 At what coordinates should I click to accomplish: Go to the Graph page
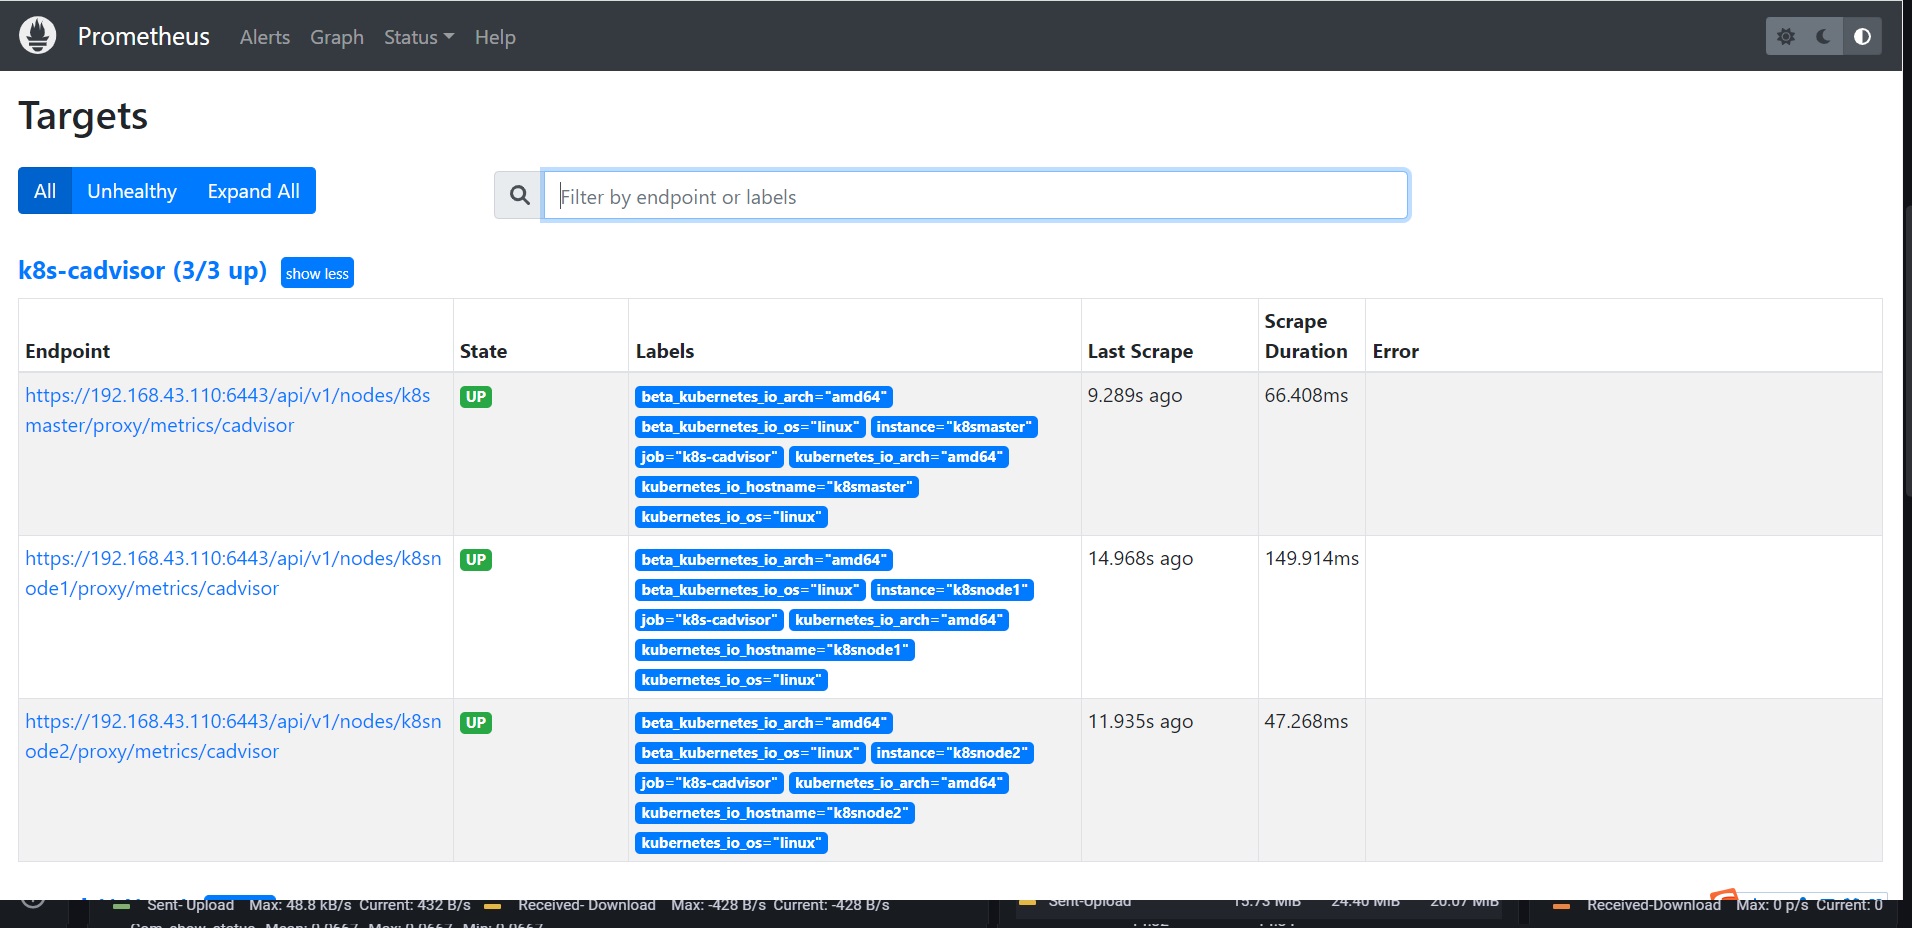point(337,37)
